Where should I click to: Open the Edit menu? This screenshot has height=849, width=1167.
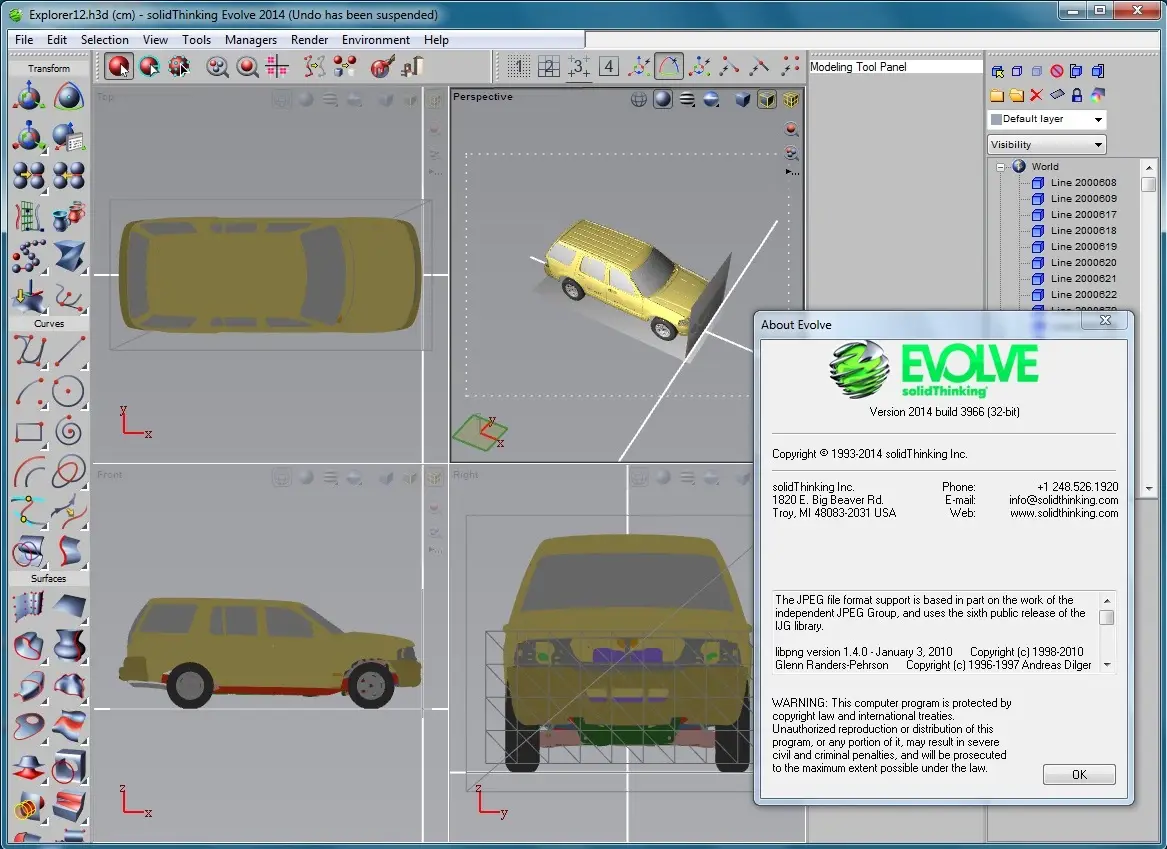[57, 39]
